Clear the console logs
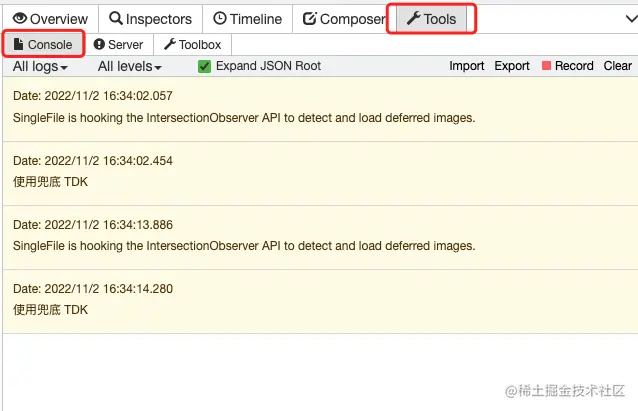The image size is (638, 411). click(x=617, y=66)
